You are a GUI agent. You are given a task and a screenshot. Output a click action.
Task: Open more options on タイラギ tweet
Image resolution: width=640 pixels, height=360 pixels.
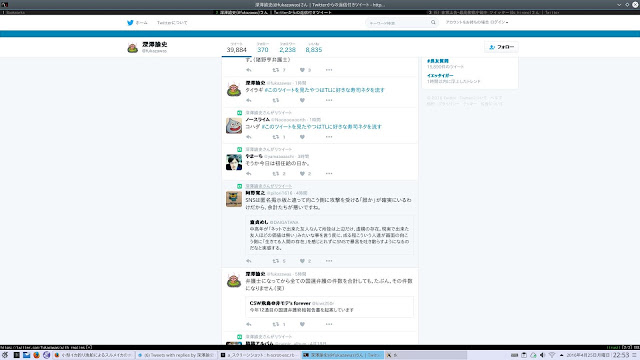(x=329, y=100)
